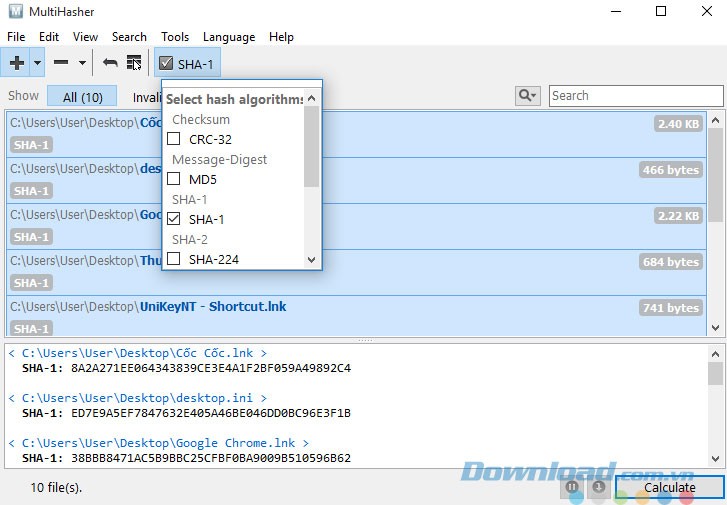727x505 pixels.
Task: Click the undo arrow icon in the toolbar
Action: [110, 63]
